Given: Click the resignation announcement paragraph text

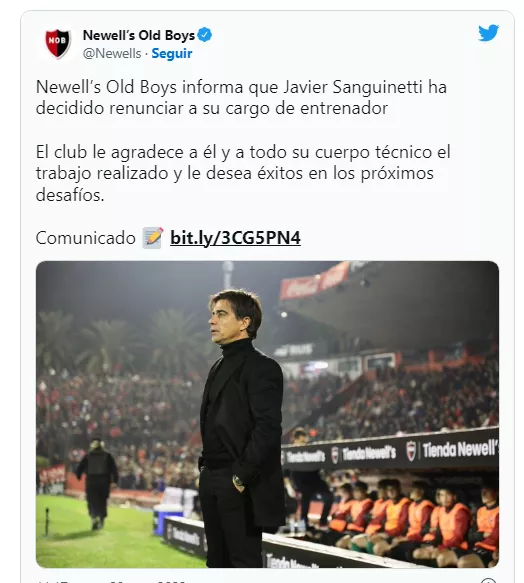Looking at the screenshot, I should point(241,98).
